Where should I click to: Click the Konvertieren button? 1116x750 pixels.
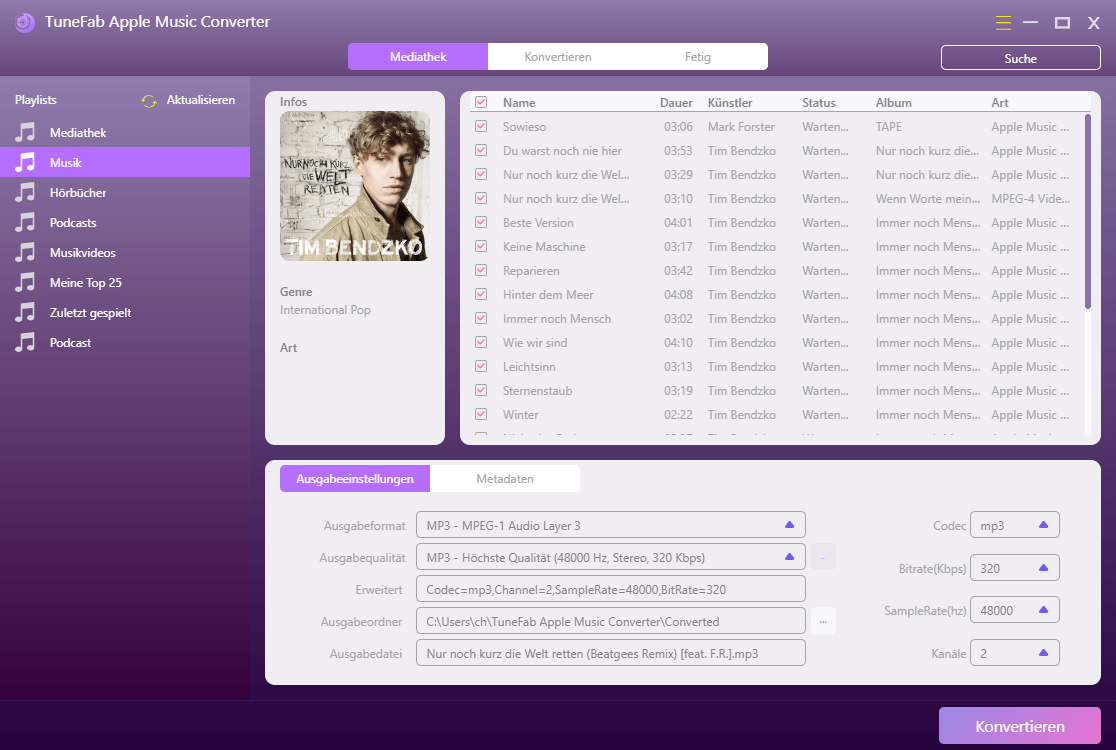point(1019,725)
